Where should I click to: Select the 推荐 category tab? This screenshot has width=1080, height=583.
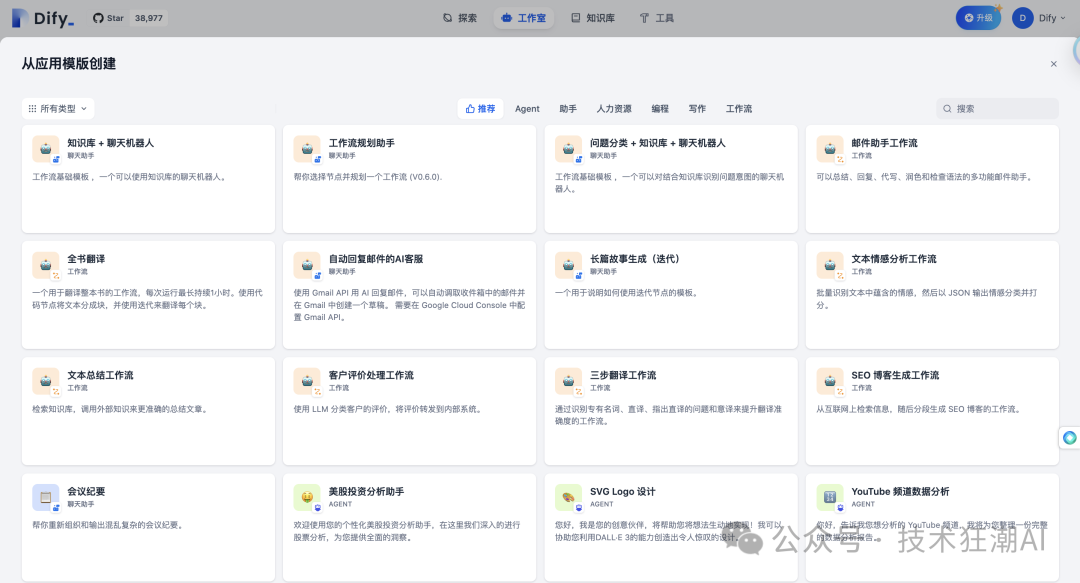pos(480,108)
